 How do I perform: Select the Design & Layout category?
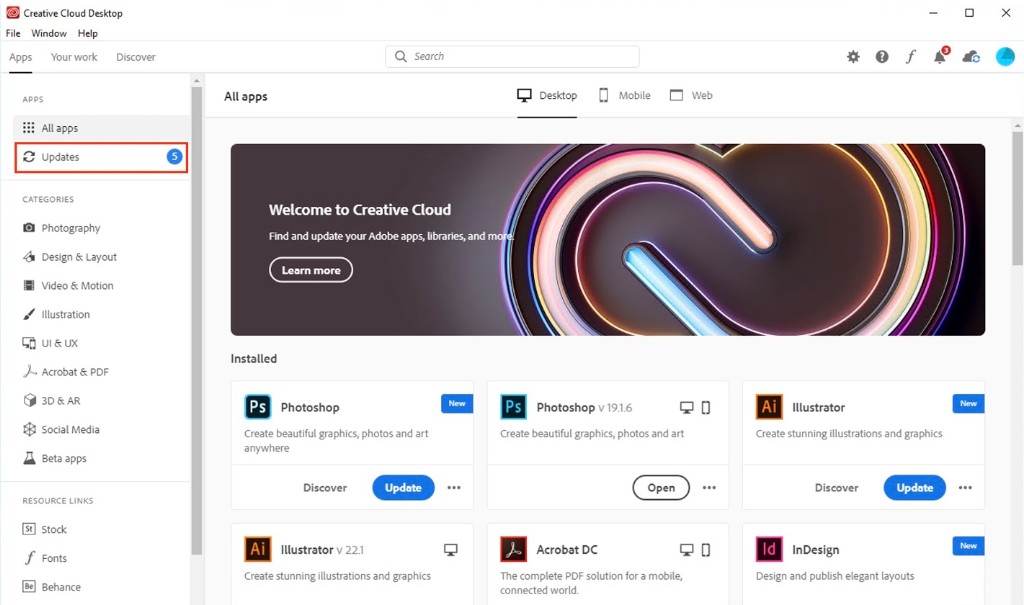click(x=78, y=257)
